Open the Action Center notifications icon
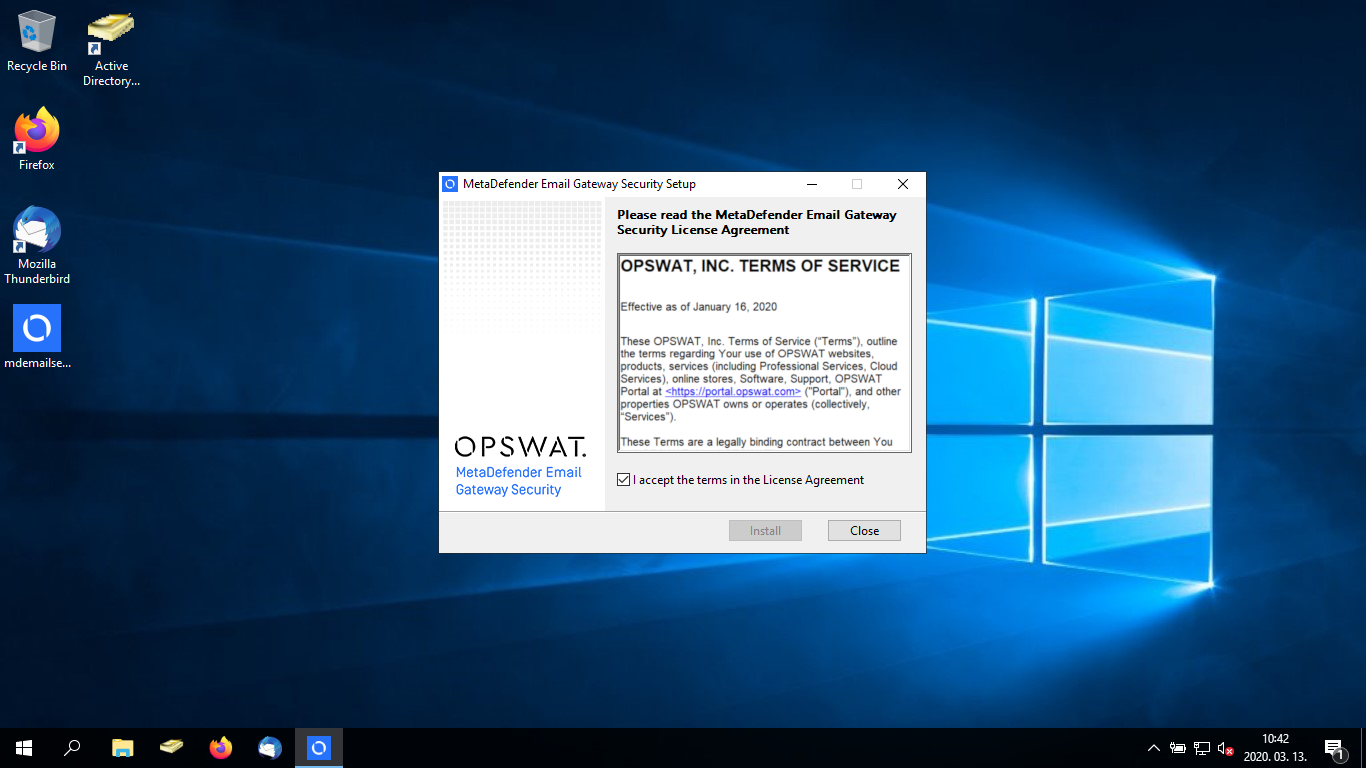The width and height of the screenshot is (1366, 768). pyautogui.click(x=1334, y=748)
